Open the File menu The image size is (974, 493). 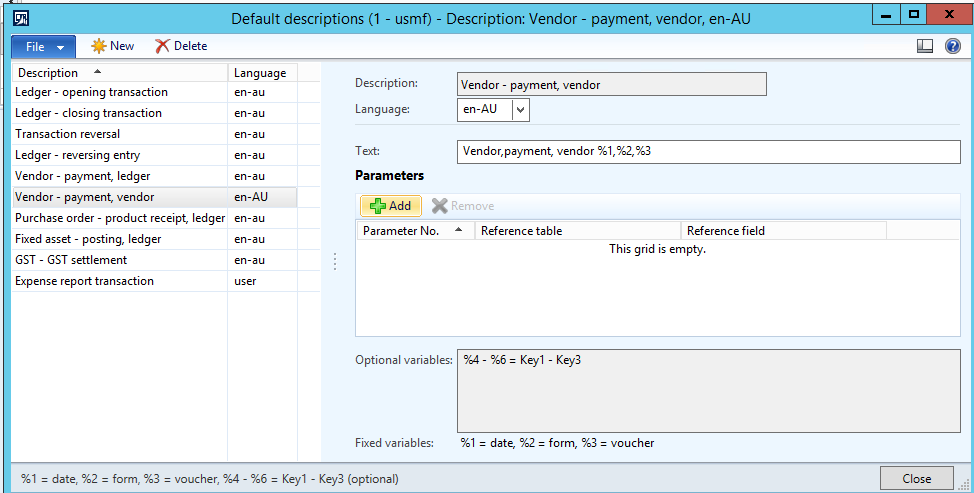point(35,47)
